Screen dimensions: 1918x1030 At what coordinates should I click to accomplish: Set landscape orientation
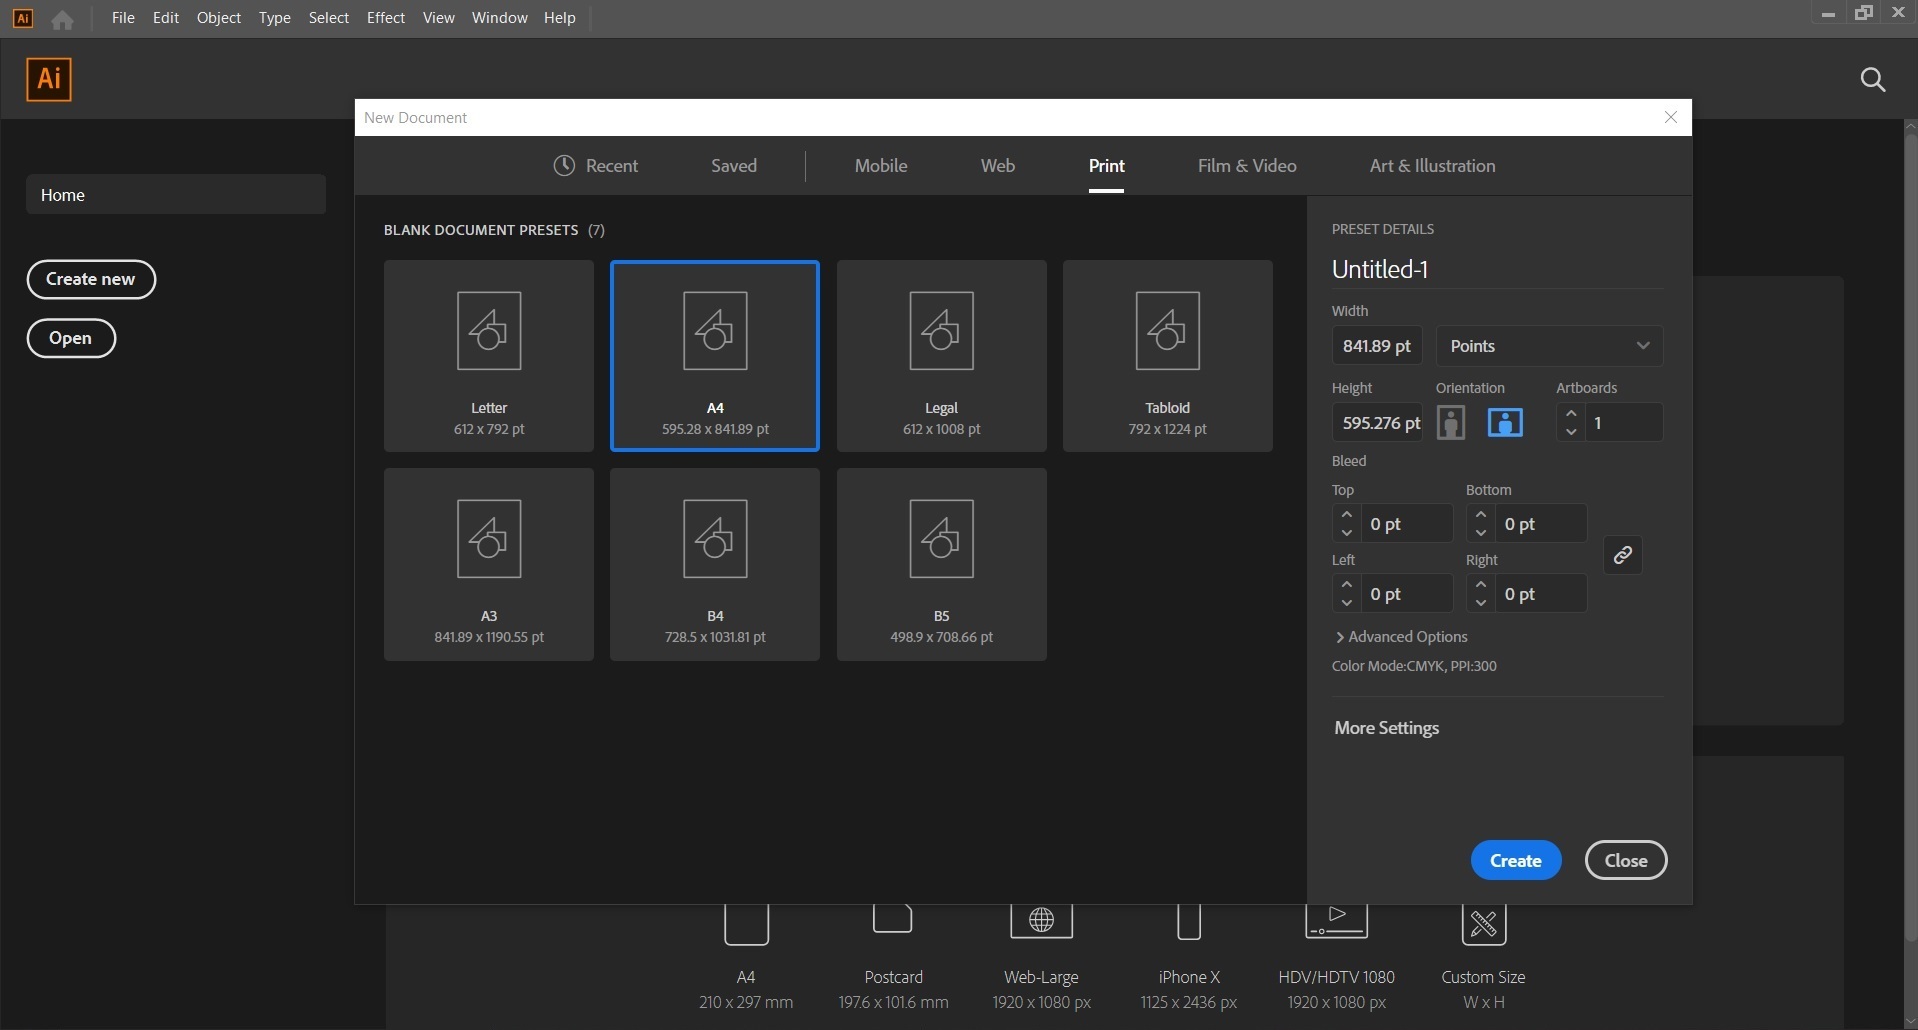tap(1505, 423)
